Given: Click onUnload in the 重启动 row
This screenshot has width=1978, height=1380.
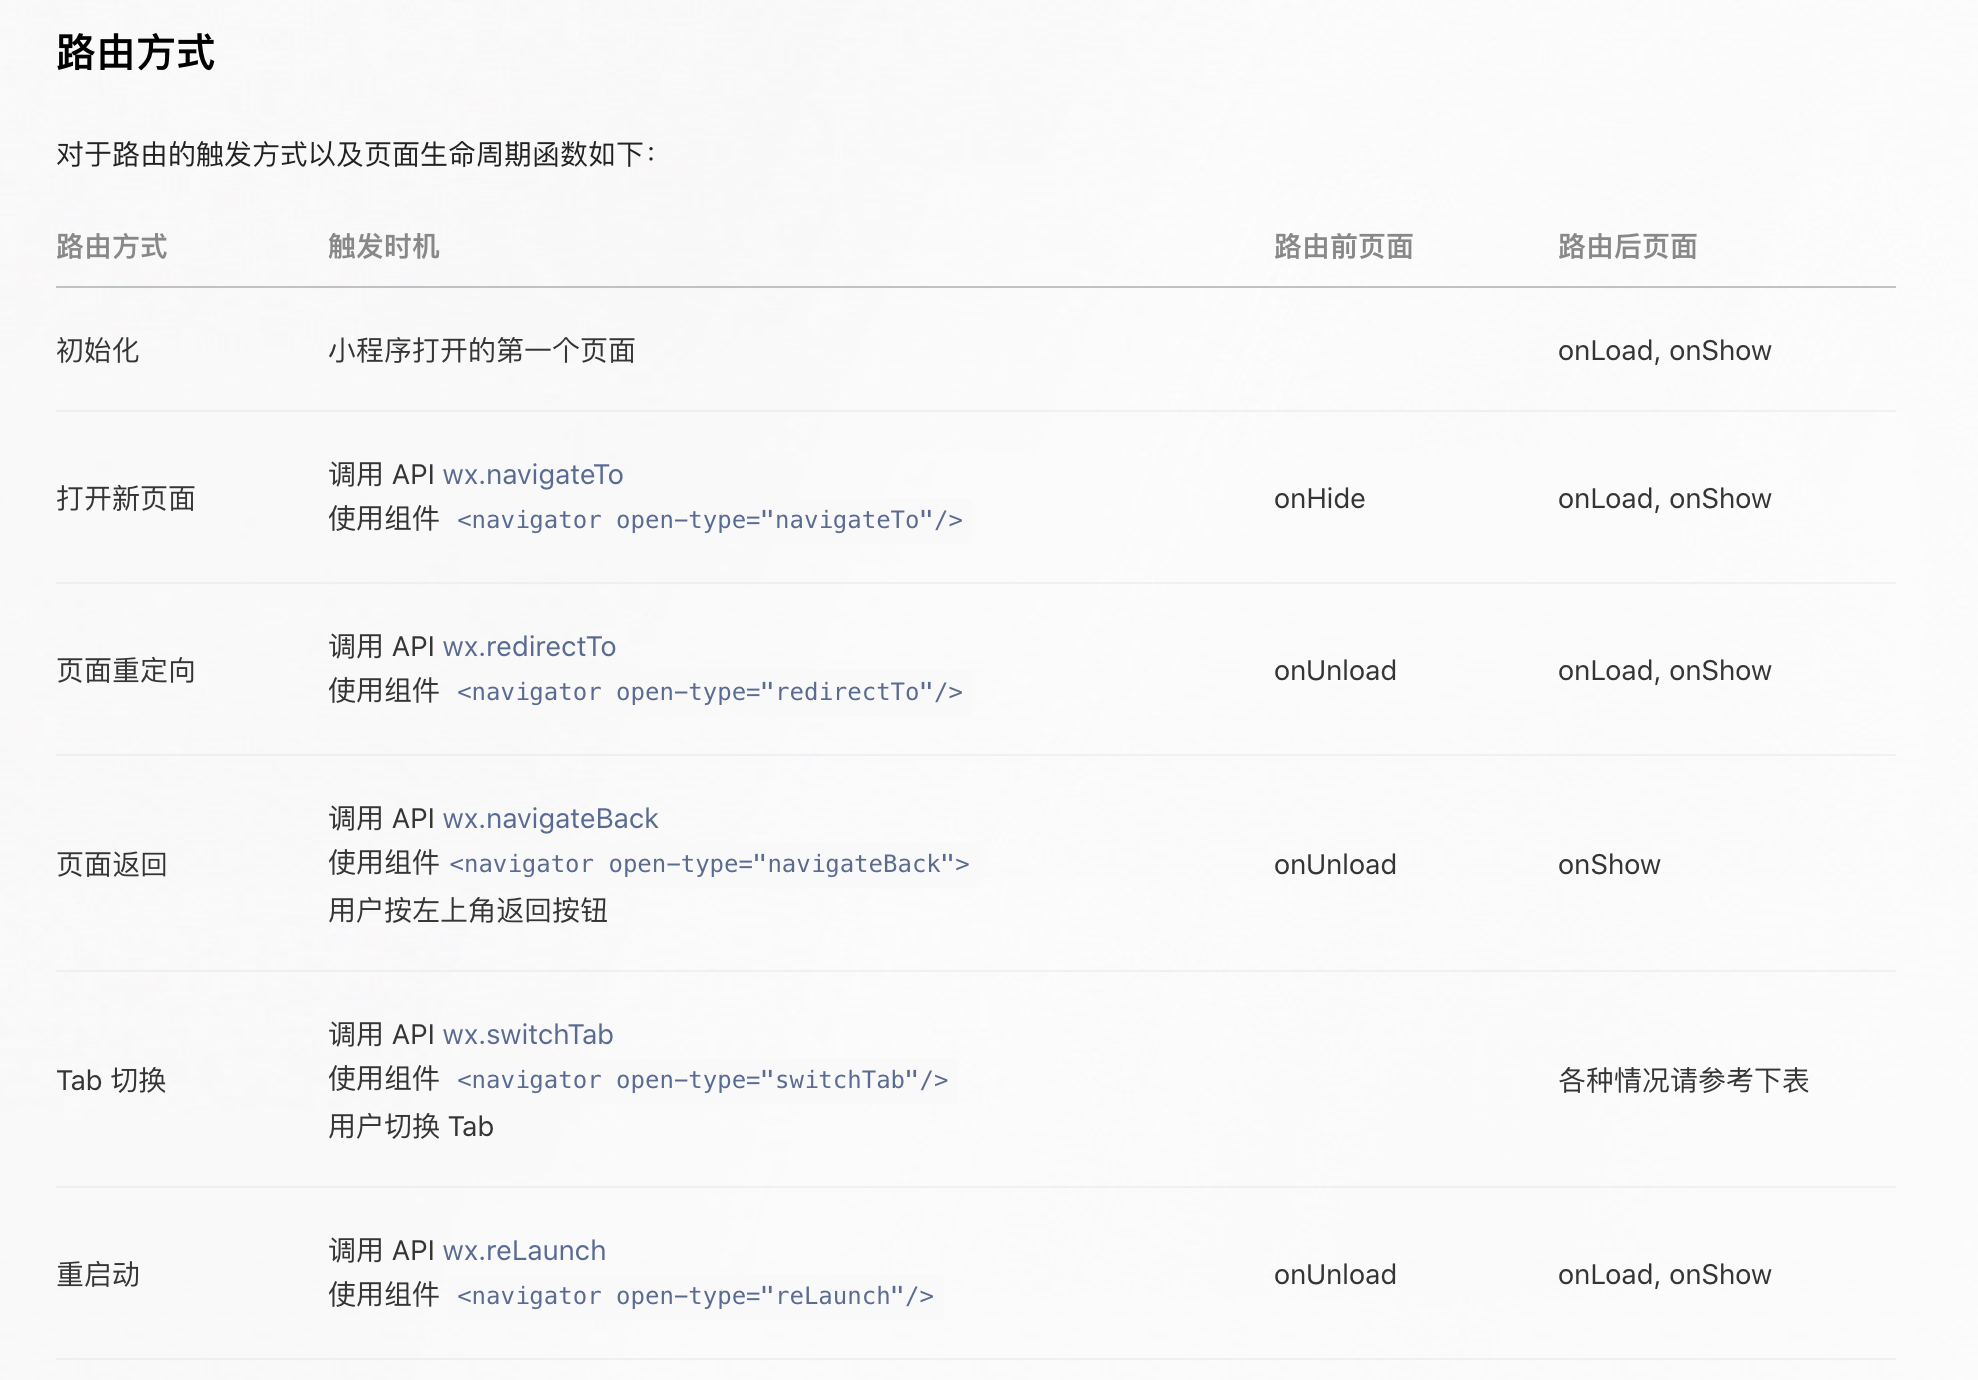Looking at the screenshot, I should (x=1335, y=1275).
